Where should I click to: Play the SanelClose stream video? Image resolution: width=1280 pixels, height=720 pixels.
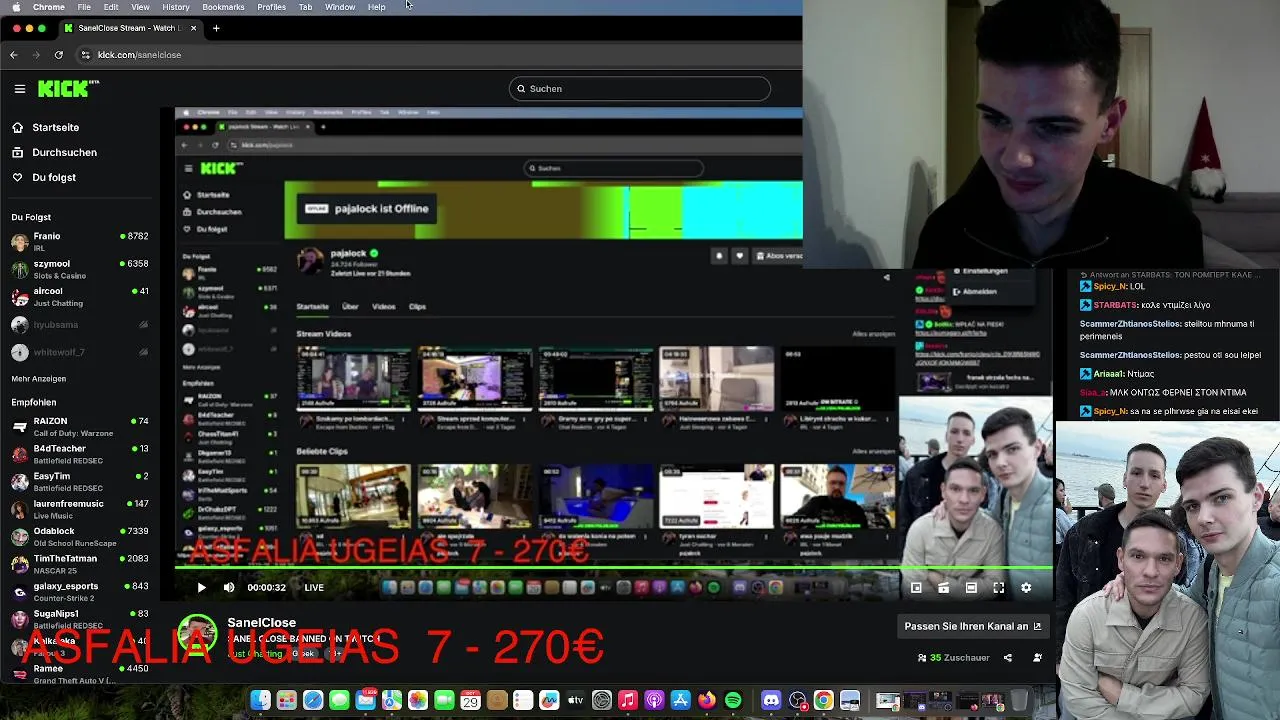201,588
